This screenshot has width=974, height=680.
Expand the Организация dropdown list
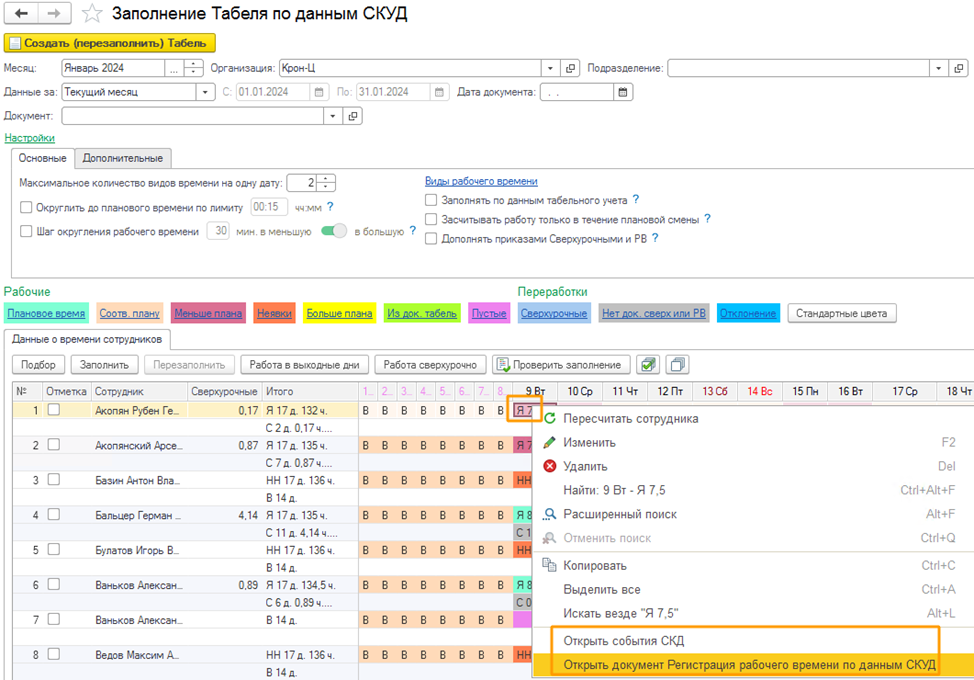[x=550, y=68]
